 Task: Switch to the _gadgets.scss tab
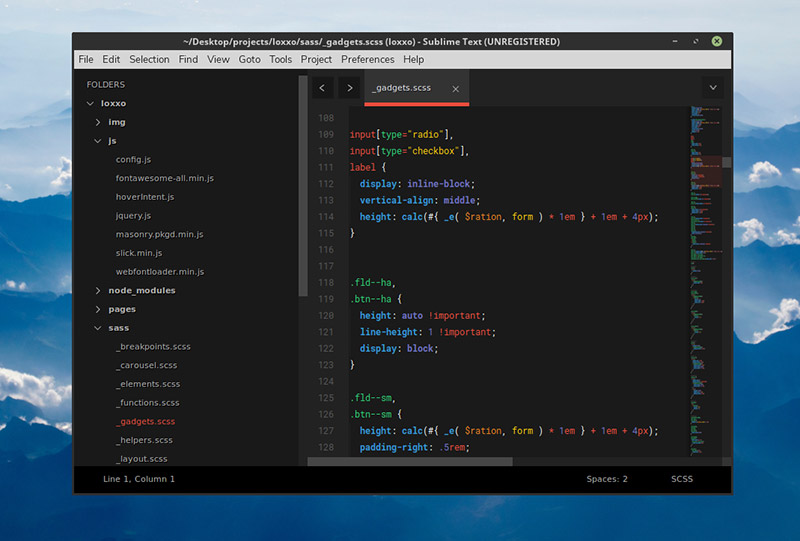pyautogui.click(x=402, y=88)
